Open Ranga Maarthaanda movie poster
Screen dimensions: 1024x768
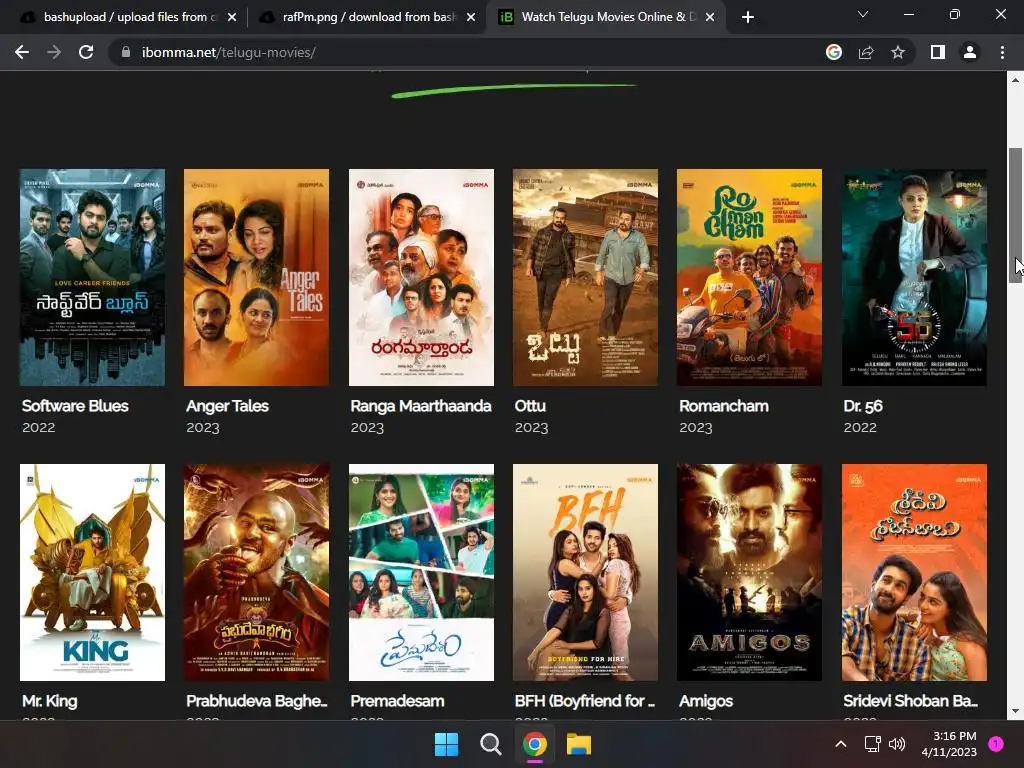click(x=421, y=278)
